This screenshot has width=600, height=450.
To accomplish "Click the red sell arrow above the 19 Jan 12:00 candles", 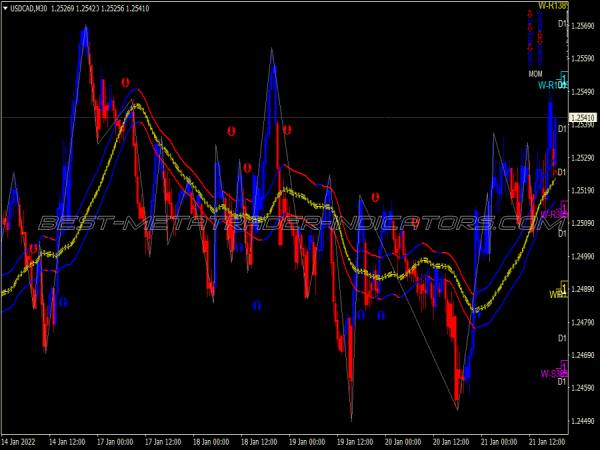I will click(375, 197).
